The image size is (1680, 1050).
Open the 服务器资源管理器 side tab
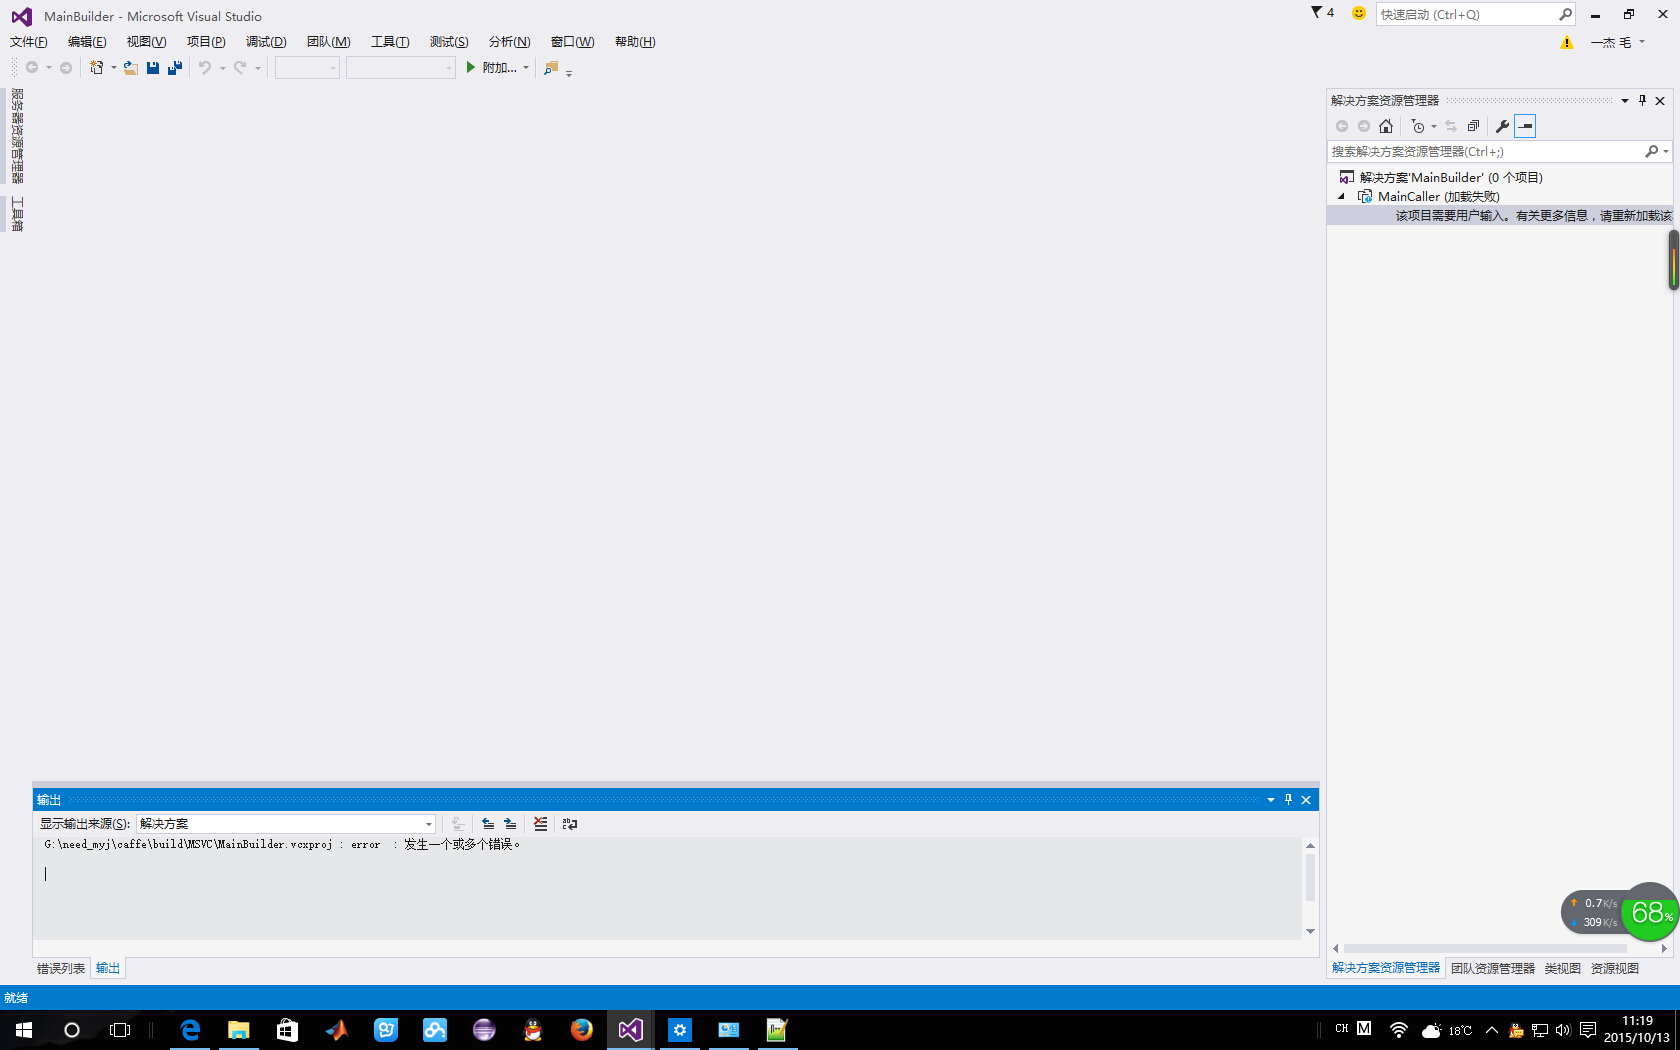(17, 136)
